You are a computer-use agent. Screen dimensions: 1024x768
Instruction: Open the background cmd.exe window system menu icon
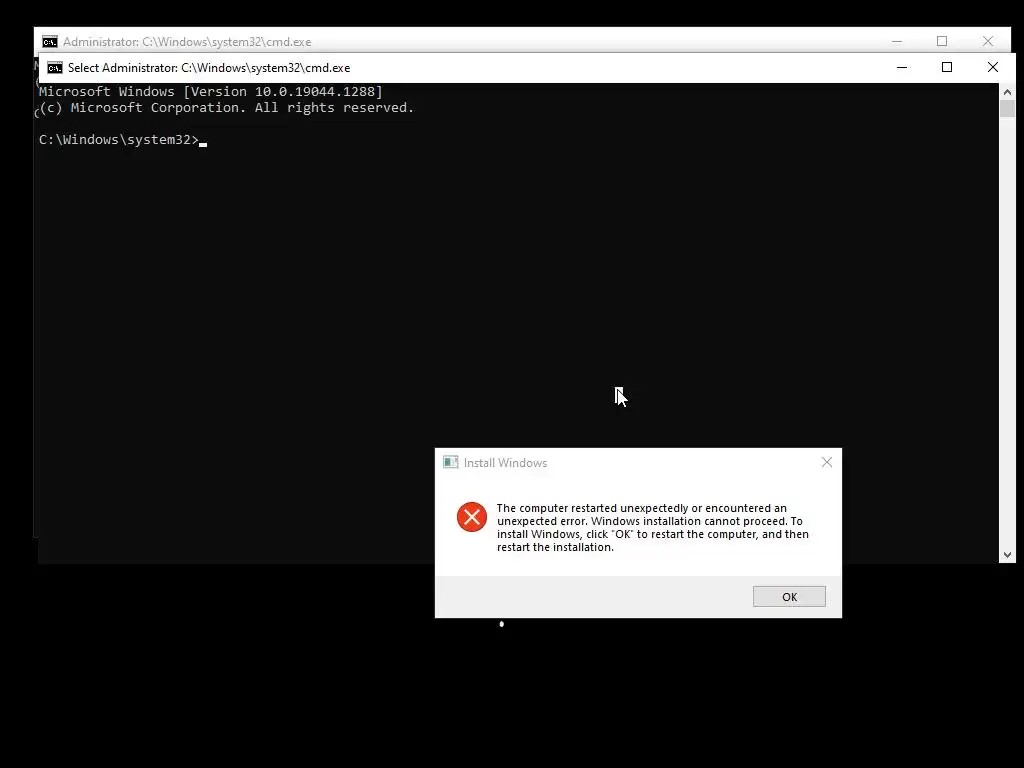(50, 42)
